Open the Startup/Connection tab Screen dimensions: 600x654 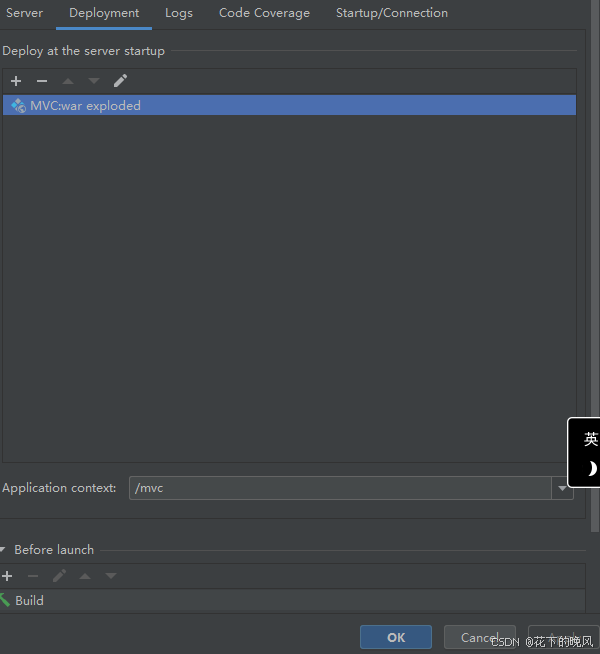pos(392,13)
